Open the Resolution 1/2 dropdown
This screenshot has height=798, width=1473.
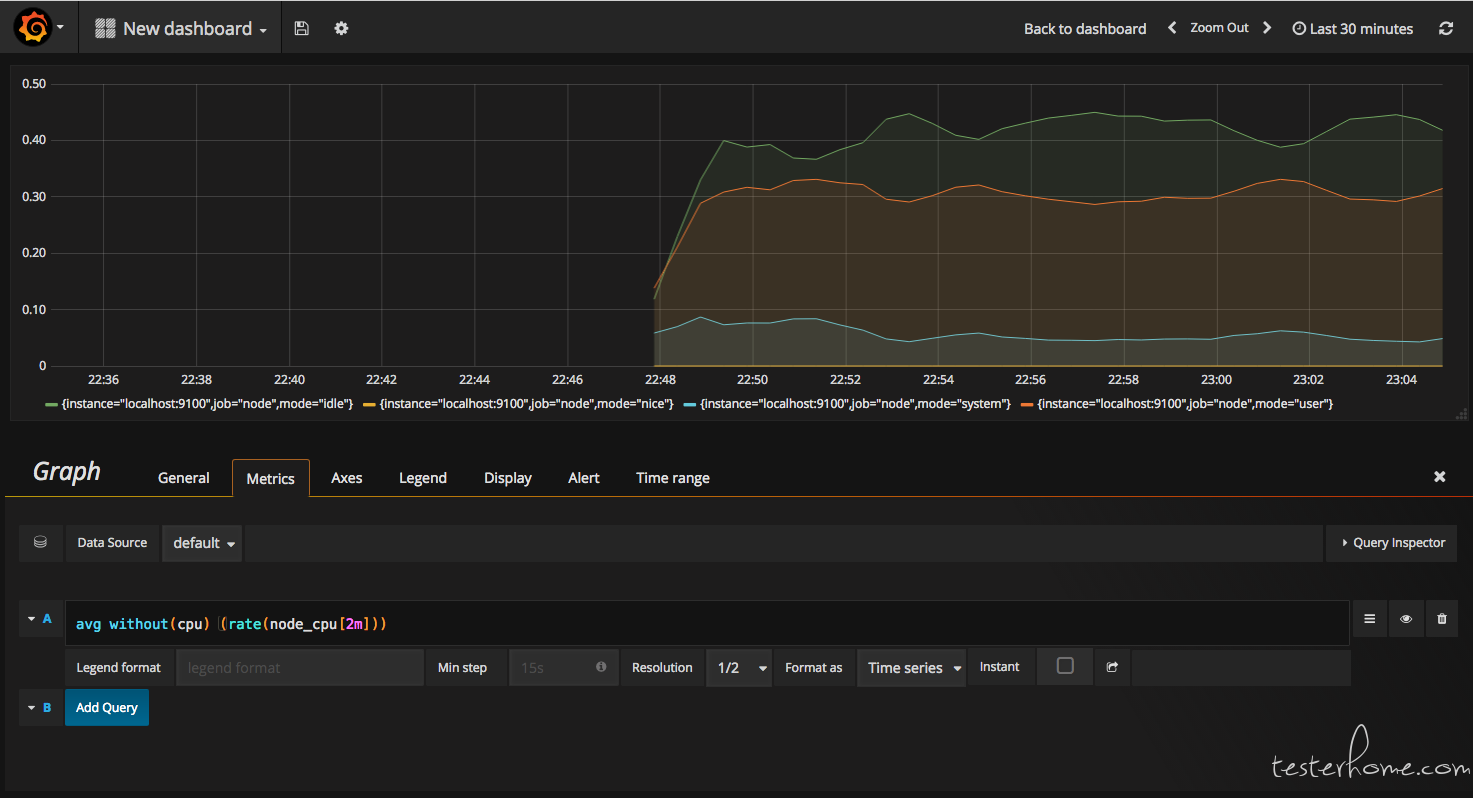click(x=739, y=667)
